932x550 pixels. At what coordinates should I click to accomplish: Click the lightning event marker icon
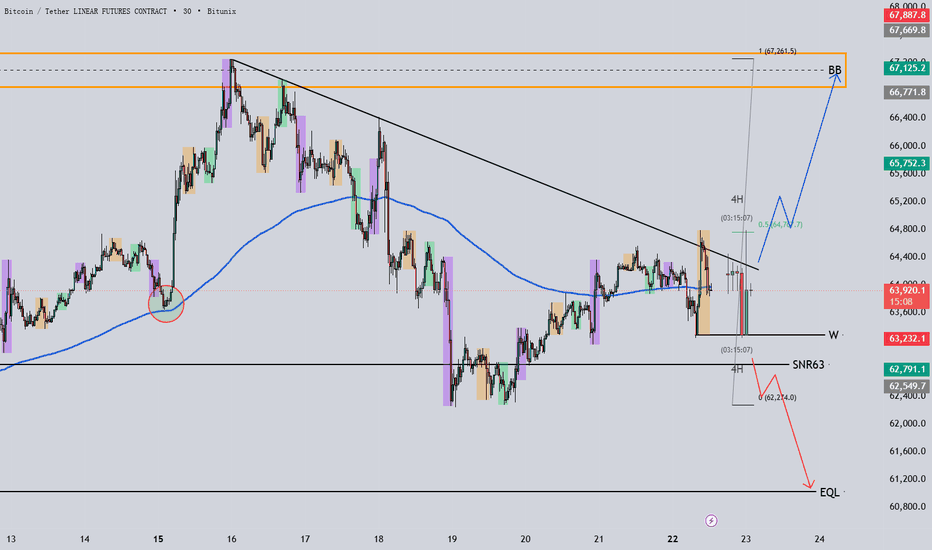(x=711, y=521)
